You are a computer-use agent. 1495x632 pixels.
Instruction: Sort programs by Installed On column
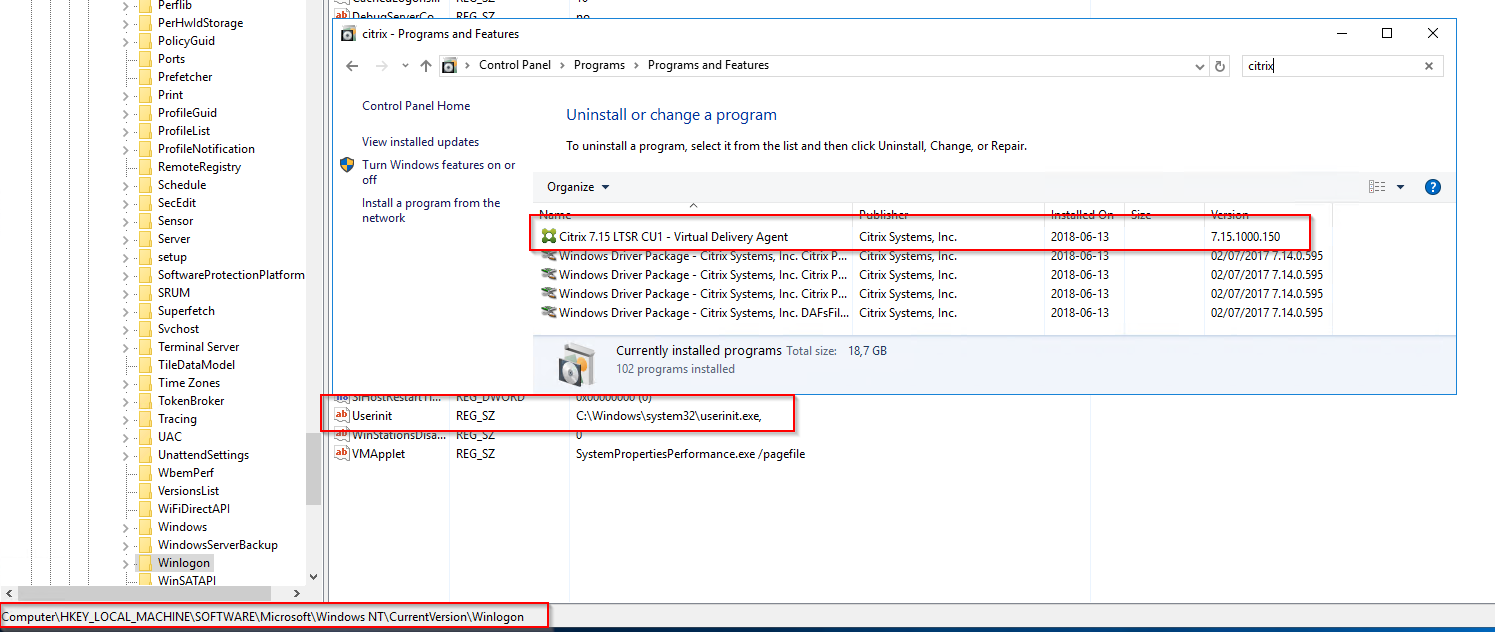[x=1082, y=215]
